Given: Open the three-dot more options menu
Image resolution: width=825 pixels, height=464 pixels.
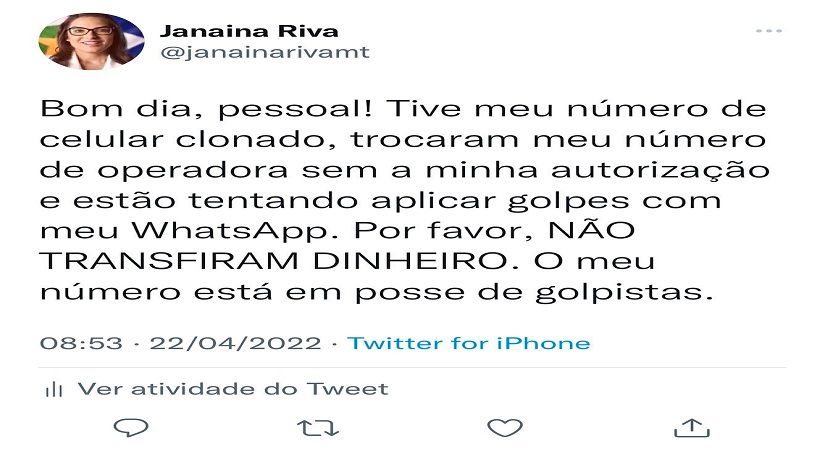Looking at the screenshot, I should (769, 31).
